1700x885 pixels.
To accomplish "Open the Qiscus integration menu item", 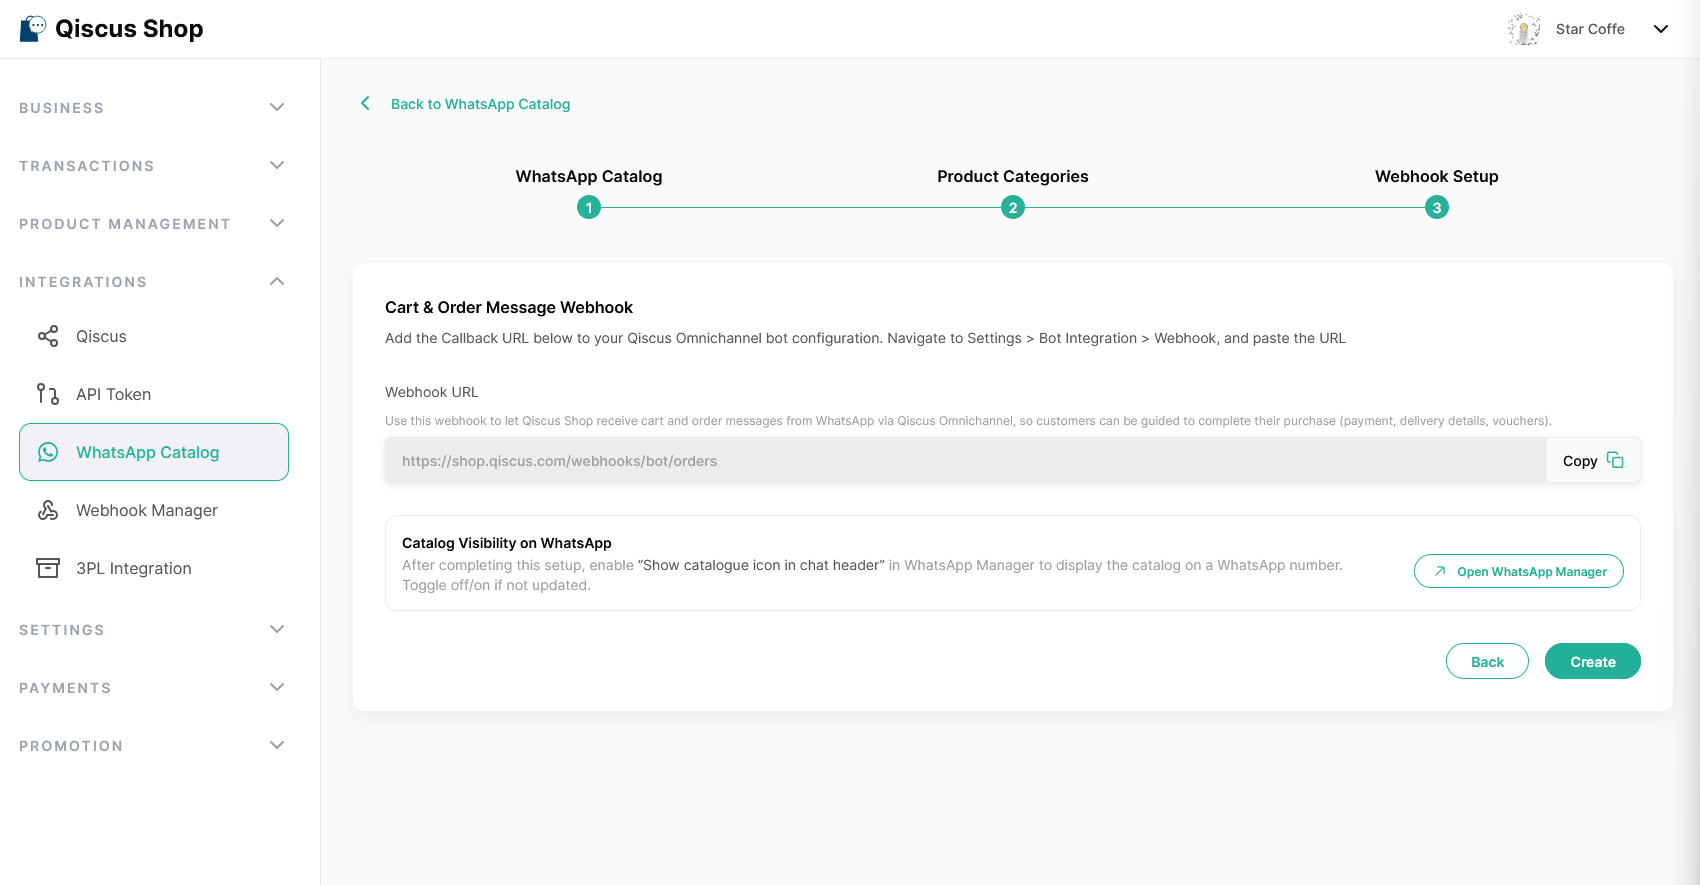I will pos(154,336).
